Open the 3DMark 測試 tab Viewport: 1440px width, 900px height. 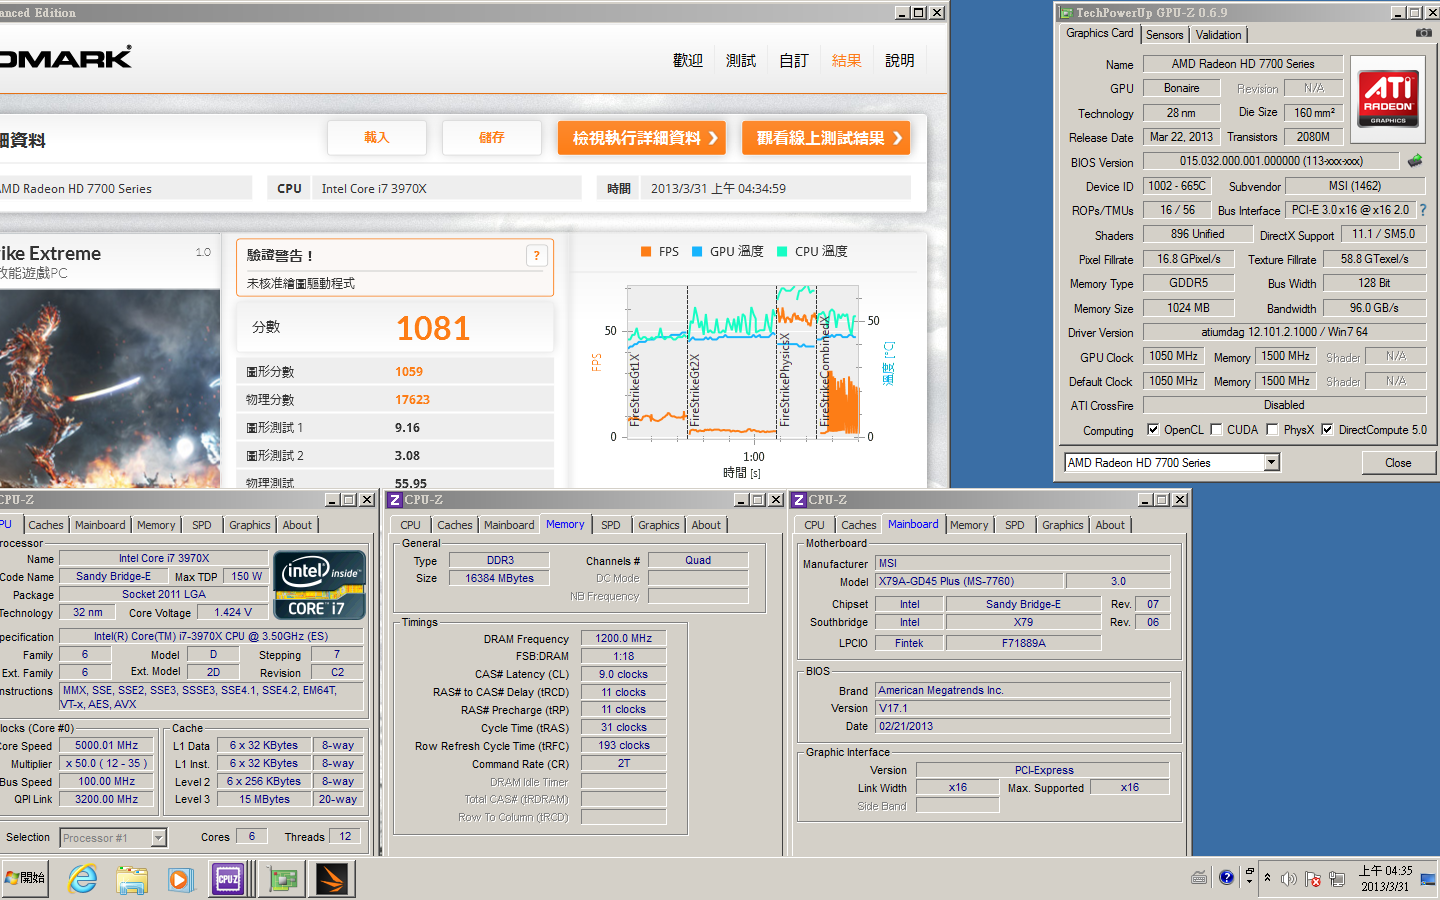click(741, 61)
